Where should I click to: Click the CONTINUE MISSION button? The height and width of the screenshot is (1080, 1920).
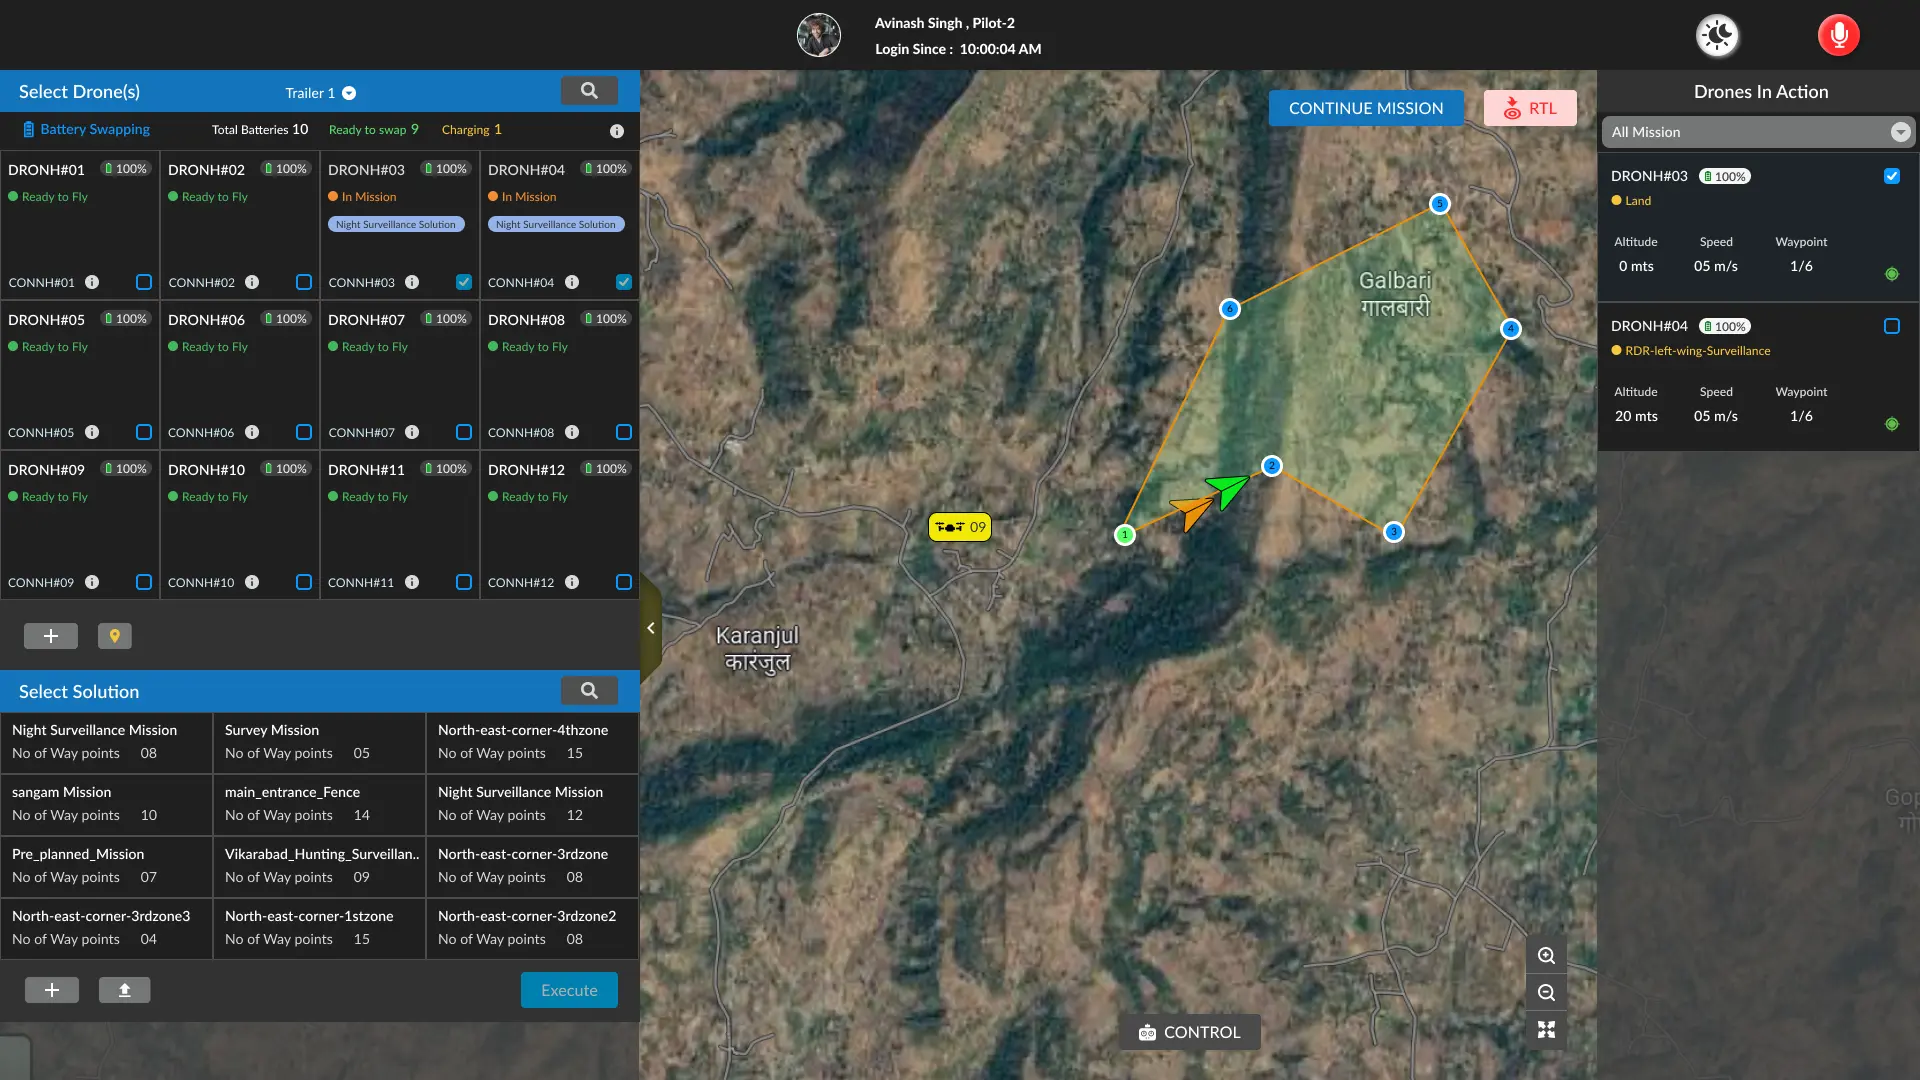pyautogui.click(x=1365, y=108)
